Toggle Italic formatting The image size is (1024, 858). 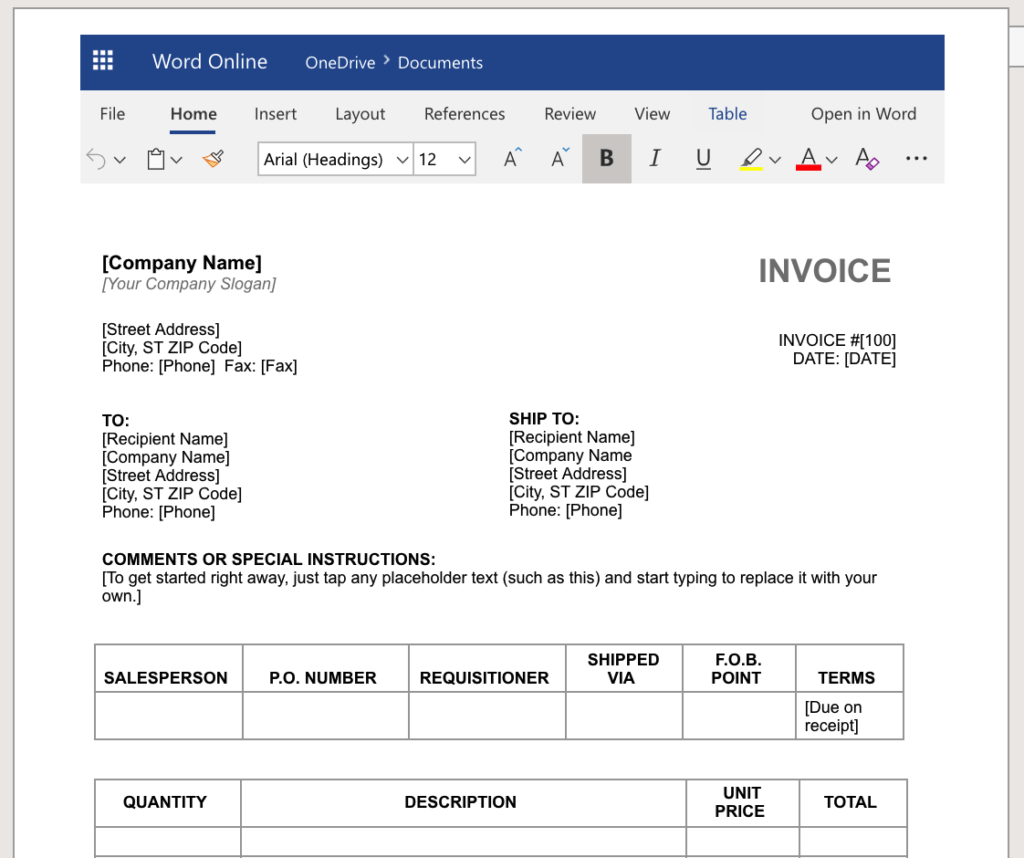pyautogui.click(x=654, y=158)
